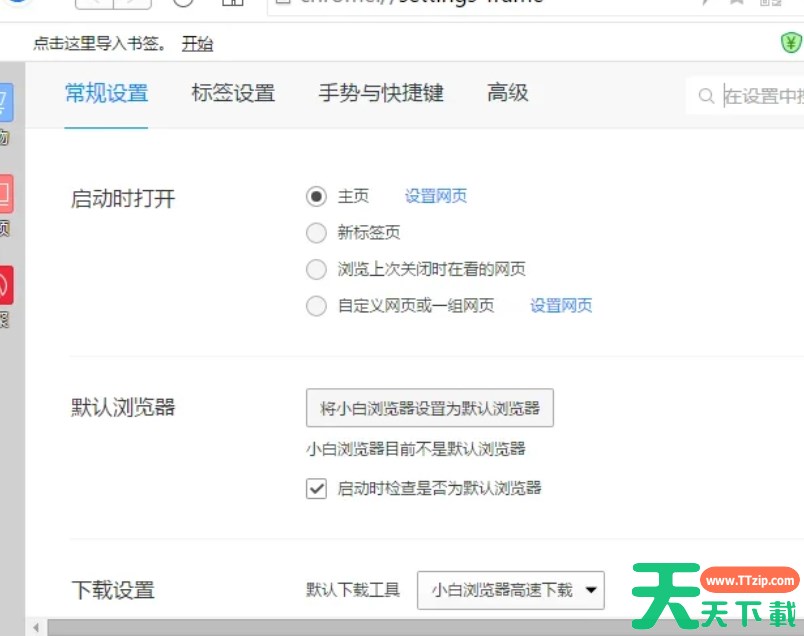This screenshot has height=636, width=804.
Task: Bookmark the page with the star icon
Action: pyautogui.click(x=734, y=4)
